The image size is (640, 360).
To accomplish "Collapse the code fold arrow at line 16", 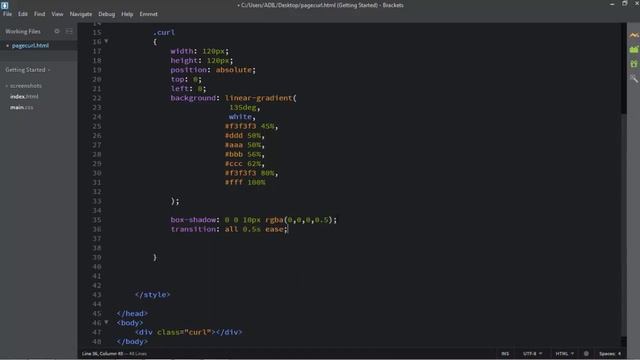I will click(106, 41).
